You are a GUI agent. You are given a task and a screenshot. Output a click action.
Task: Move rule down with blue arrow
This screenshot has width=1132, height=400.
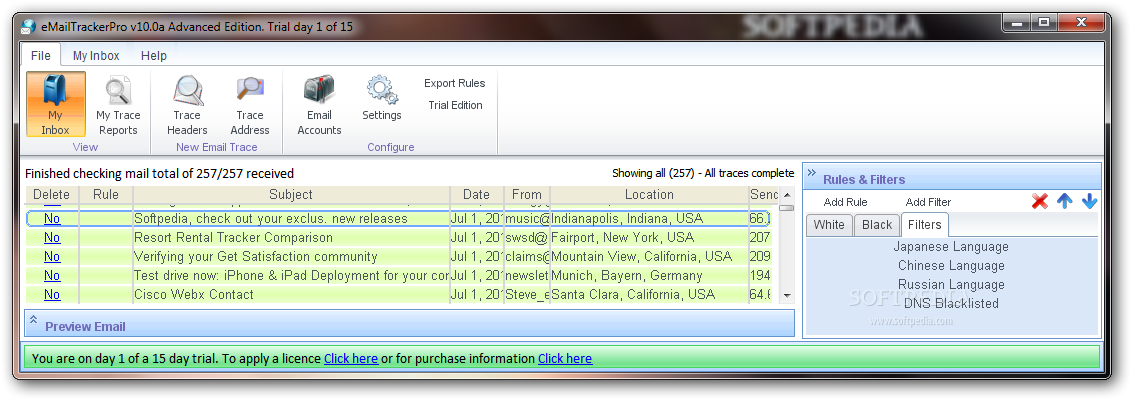pos(1089,201)
